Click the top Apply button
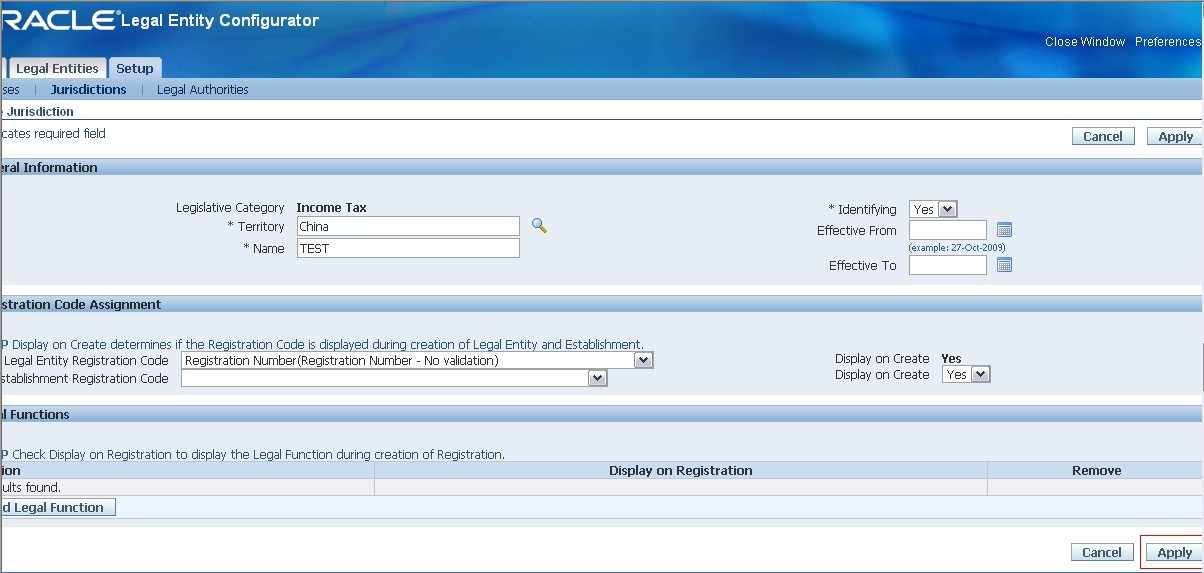Screen dimensions: 1204x573 1175,136
